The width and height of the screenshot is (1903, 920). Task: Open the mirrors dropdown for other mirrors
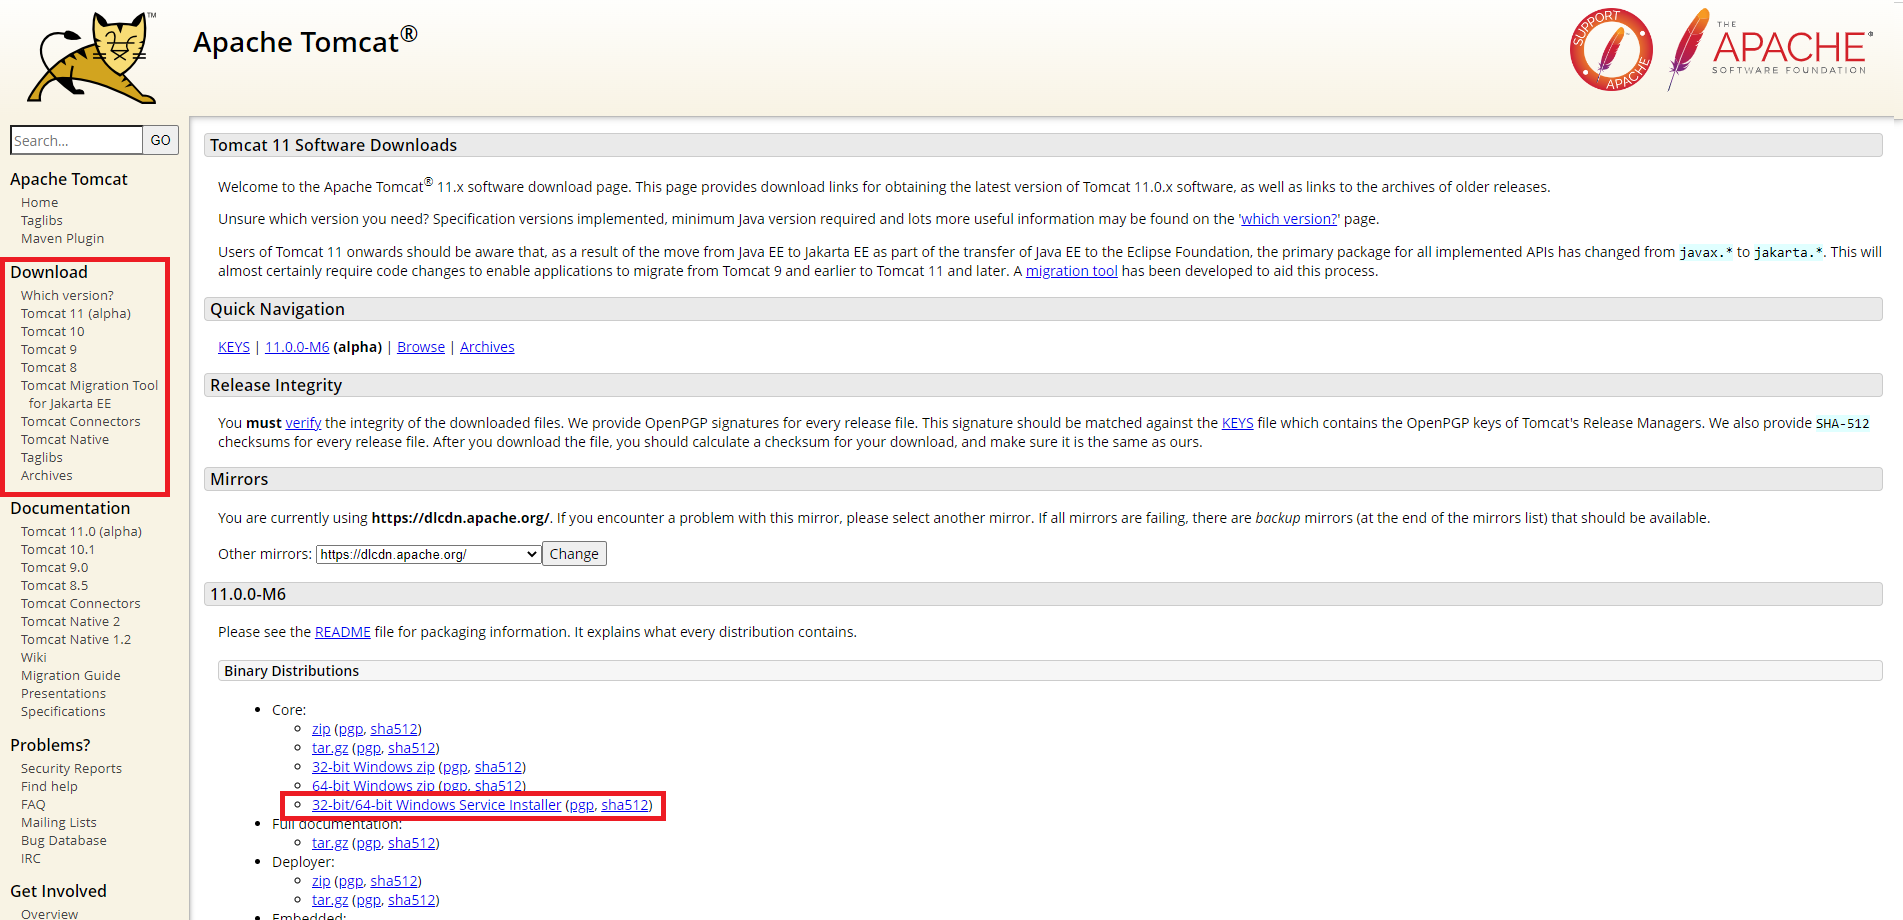pyautogui.click(x=427, y=553)
